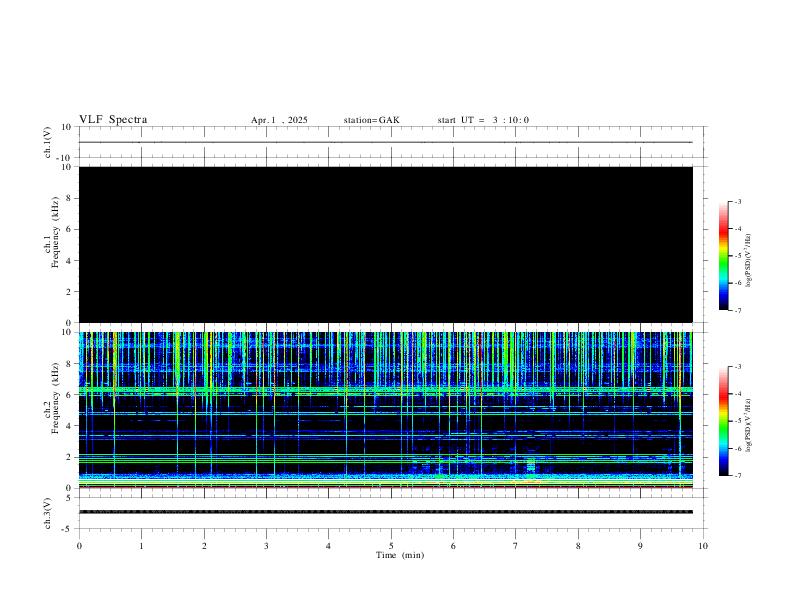The width and height of the screenshot is (792, 612).
Task: Select the 'start UT = 3:10:0' text
Action: click(483, 120)
